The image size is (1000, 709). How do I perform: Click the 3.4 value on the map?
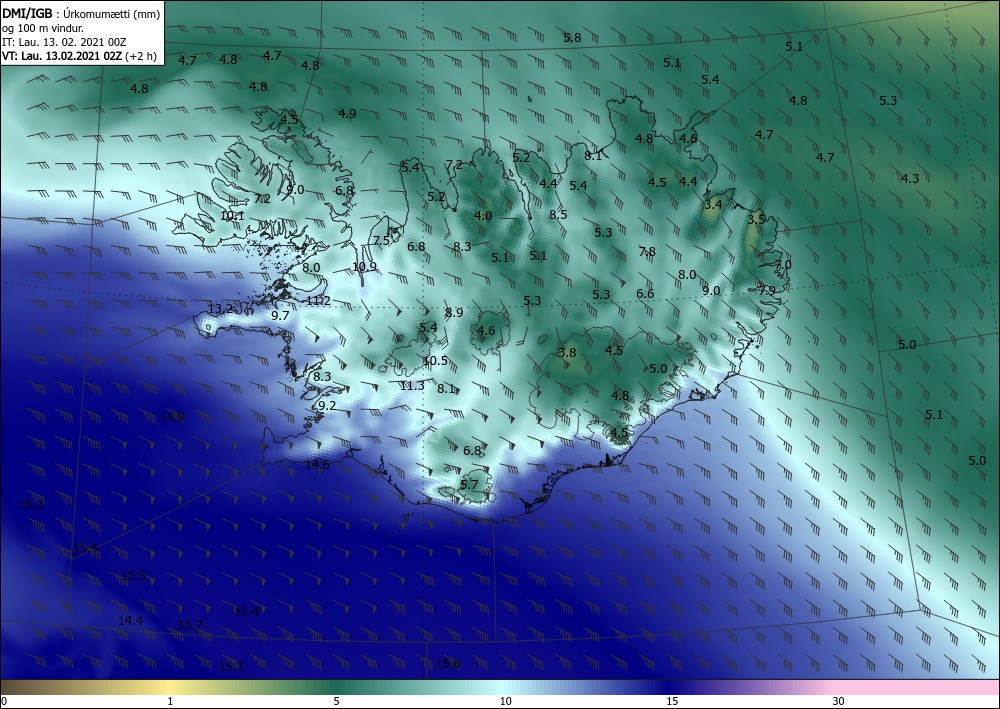tap(713, 205)
